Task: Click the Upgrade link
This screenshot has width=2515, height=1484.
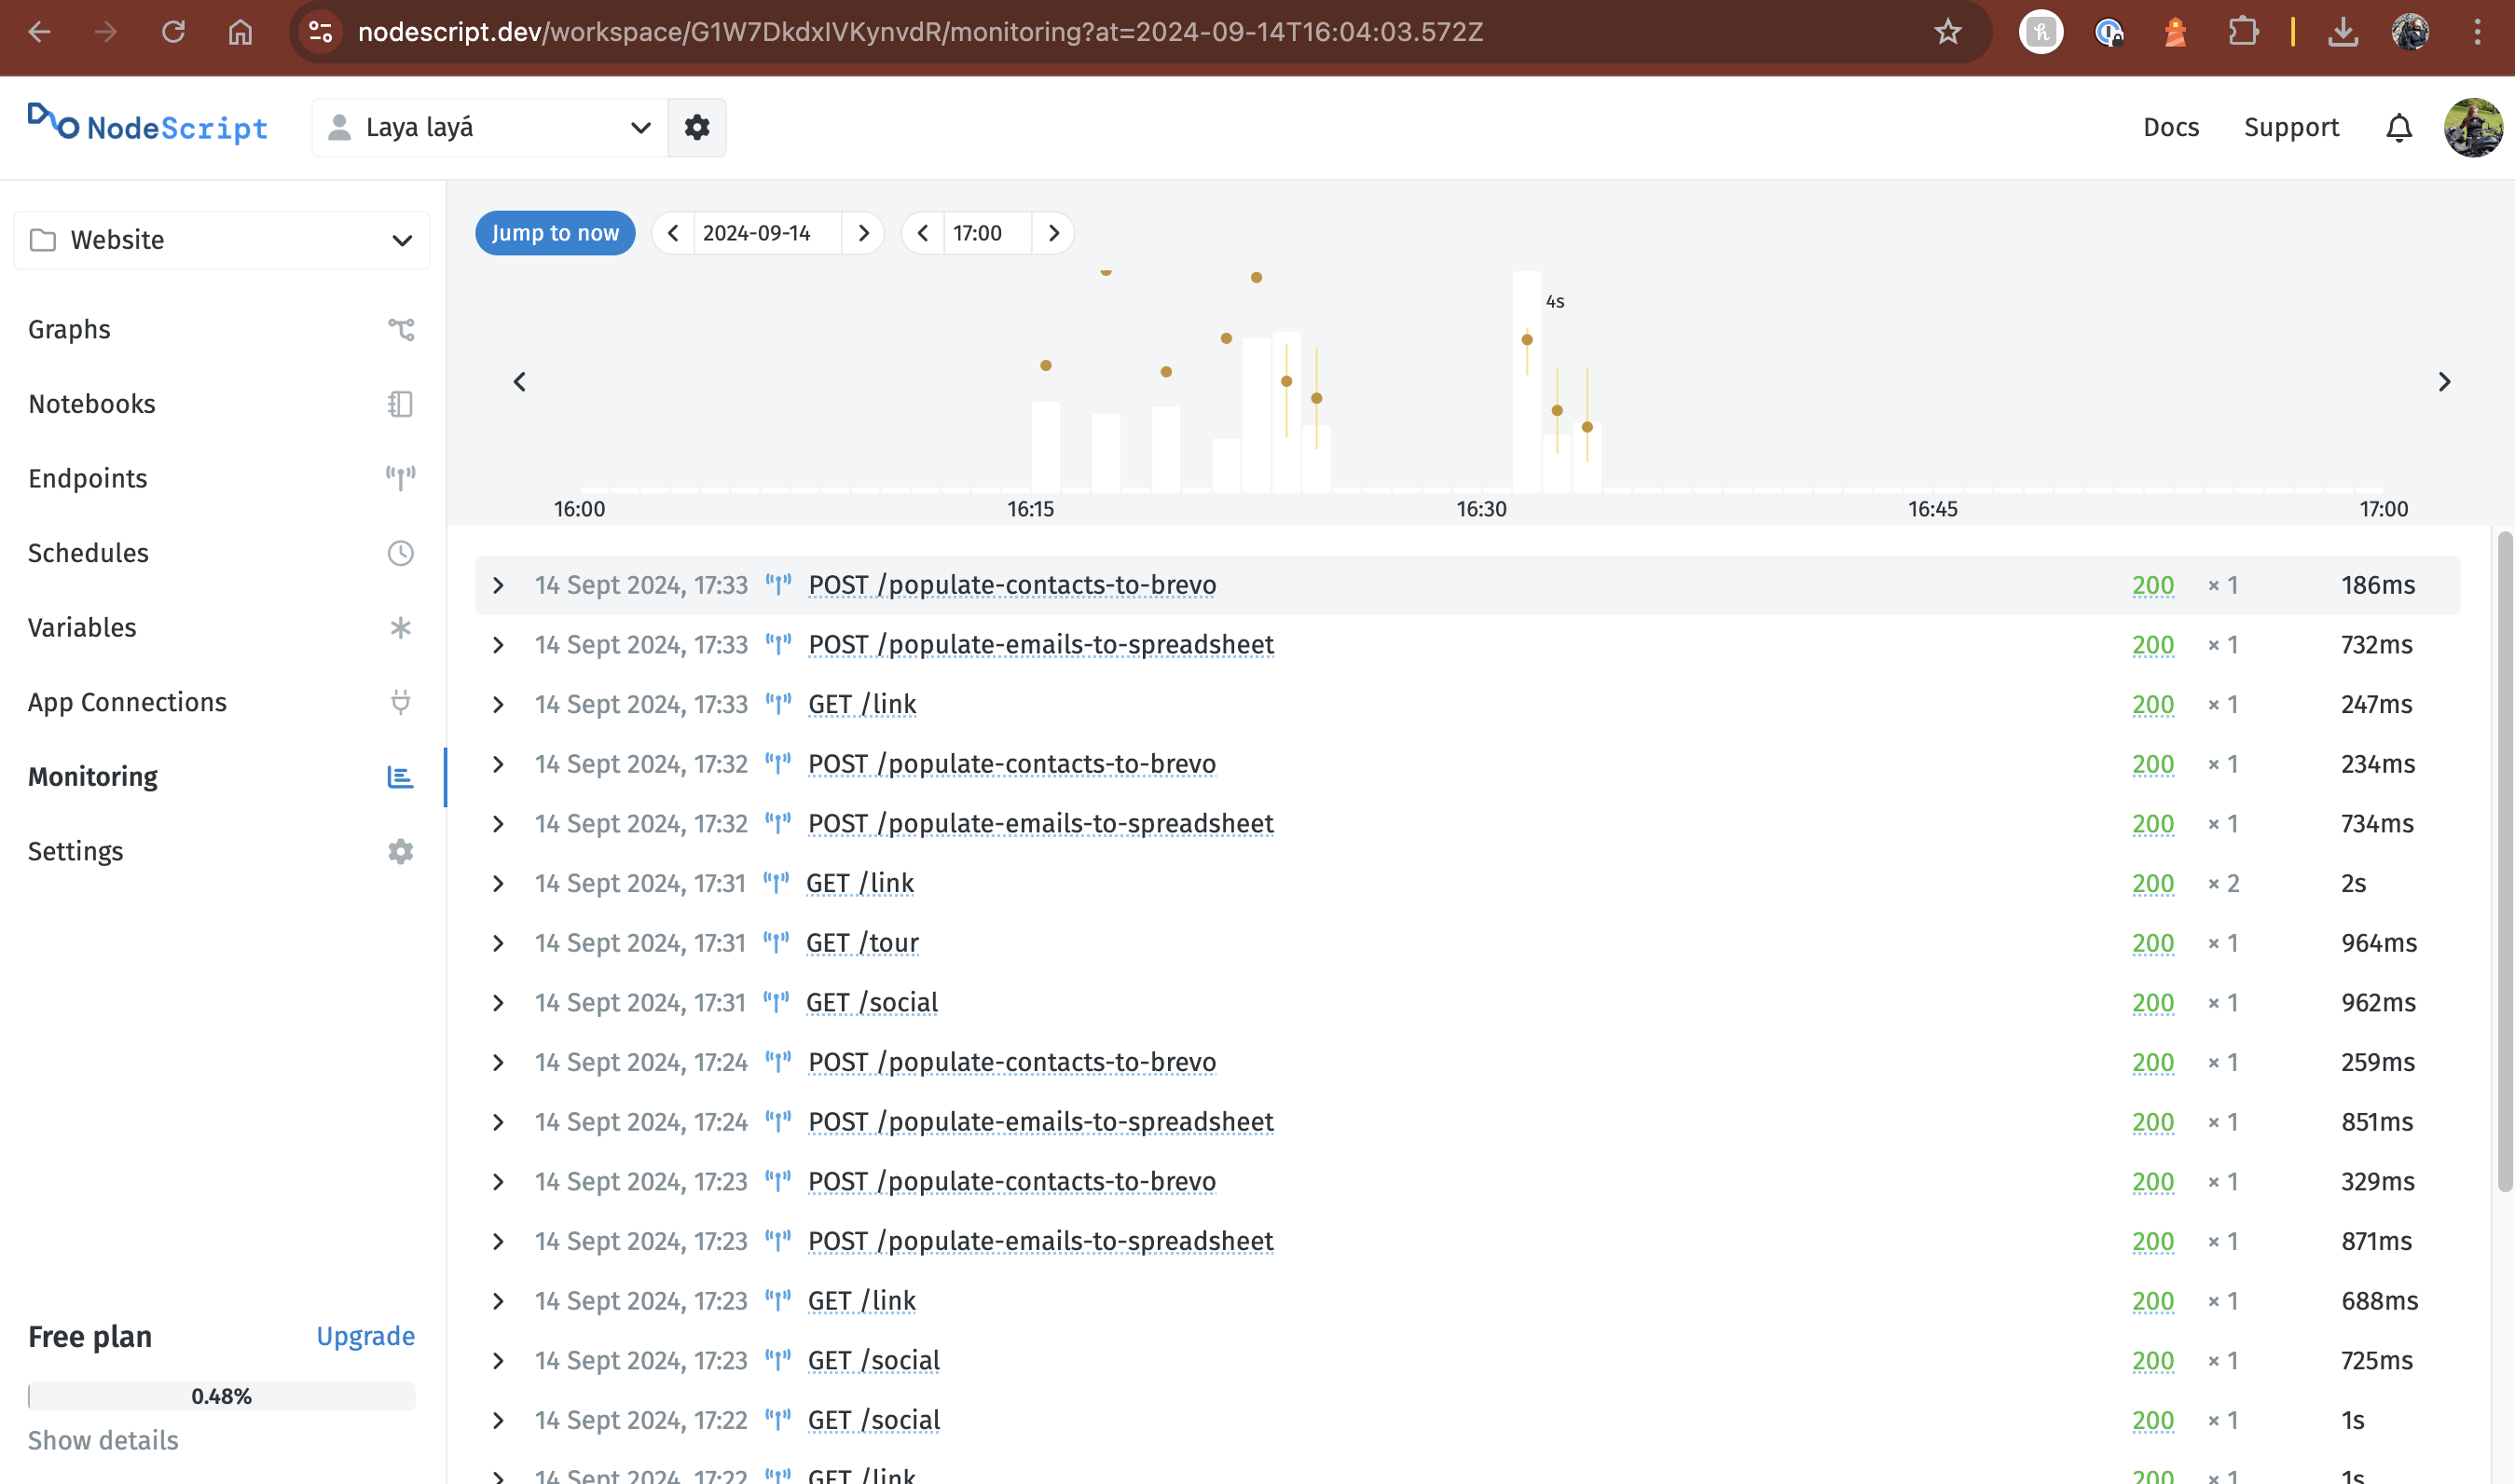Action: pos(365,1336)
